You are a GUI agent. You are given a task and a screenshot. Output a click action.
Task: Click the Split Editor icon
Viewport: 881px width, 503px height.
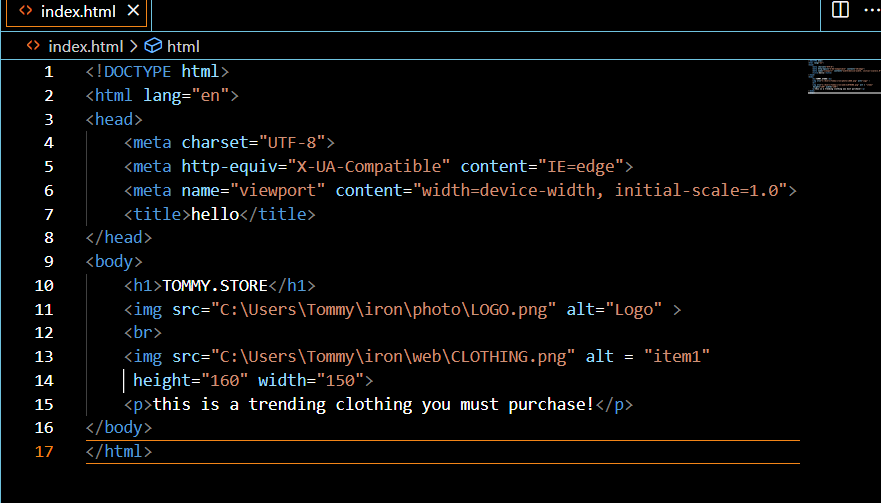pyautogui.click(x=841, y=10)
